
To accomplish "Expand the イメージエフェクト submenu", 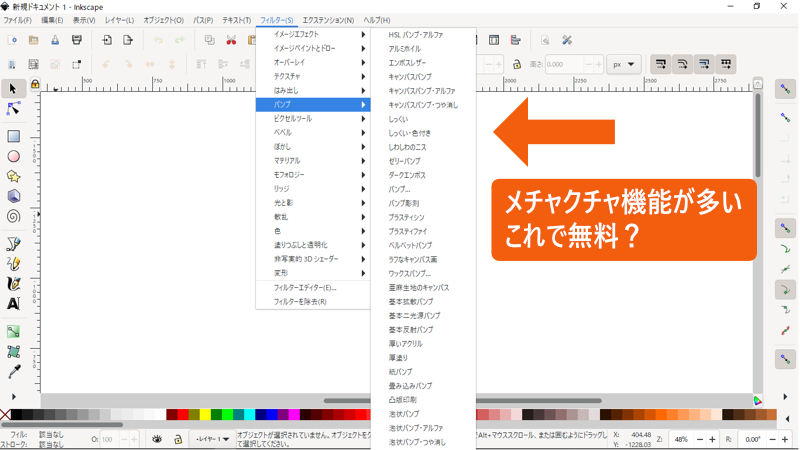I will (x=313, y=34).
